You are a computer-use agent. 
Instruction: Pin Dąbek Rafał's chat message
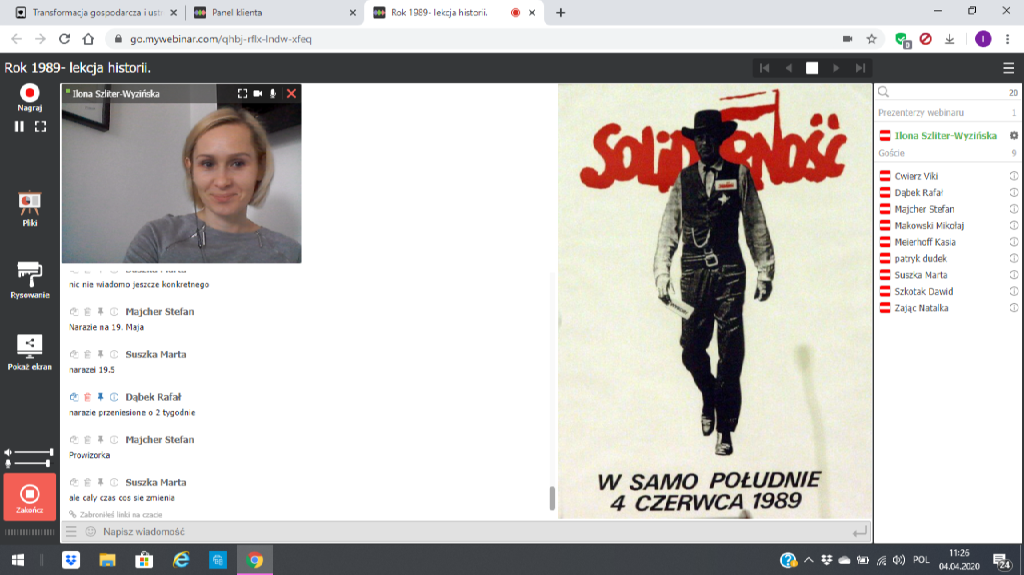pos(100,397)
